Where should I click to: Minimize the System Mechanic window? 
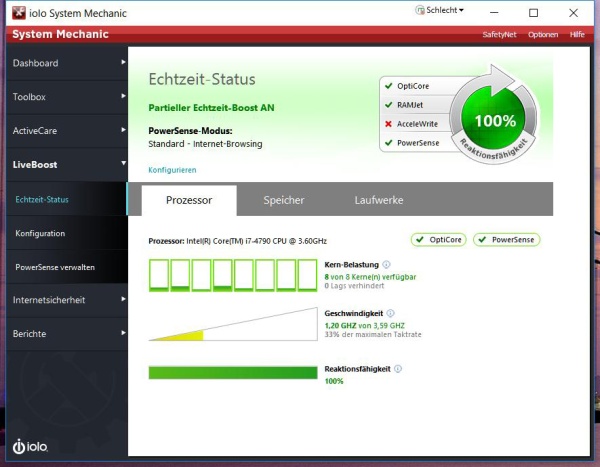click(494, 13)
